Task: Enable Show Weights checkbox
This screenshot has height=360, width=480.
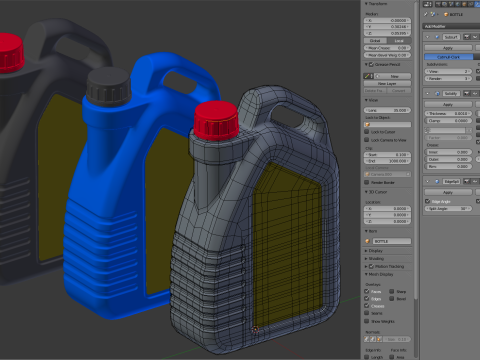Action: [367, 321]
